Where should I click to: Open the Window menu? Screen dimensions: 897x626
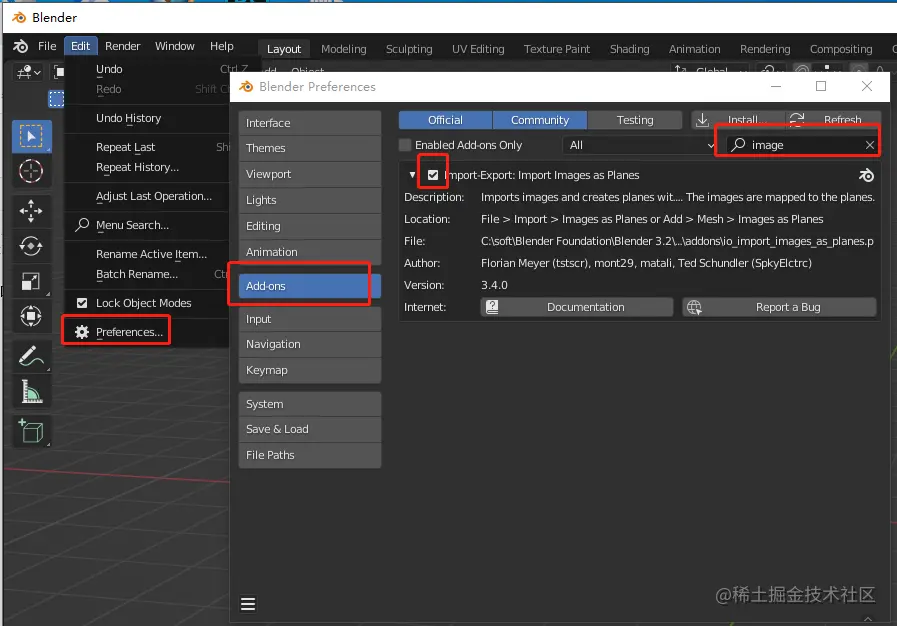pyautogui.click(x=174, y=46)
